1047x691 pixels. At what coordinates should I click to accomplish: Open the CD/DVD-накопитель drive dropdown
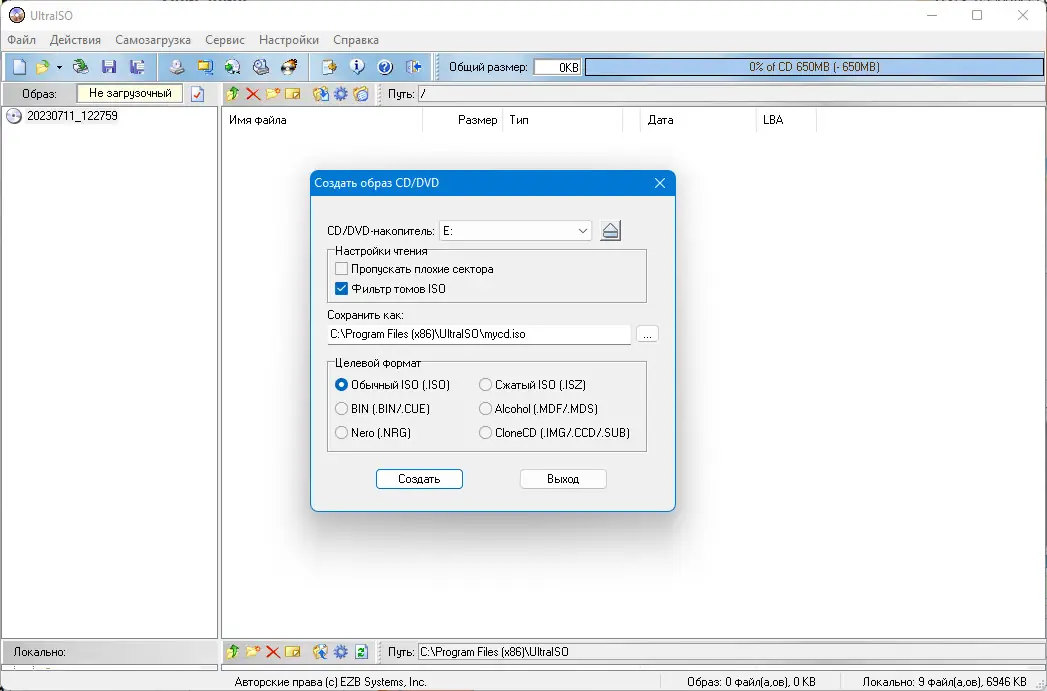point(515,231)
